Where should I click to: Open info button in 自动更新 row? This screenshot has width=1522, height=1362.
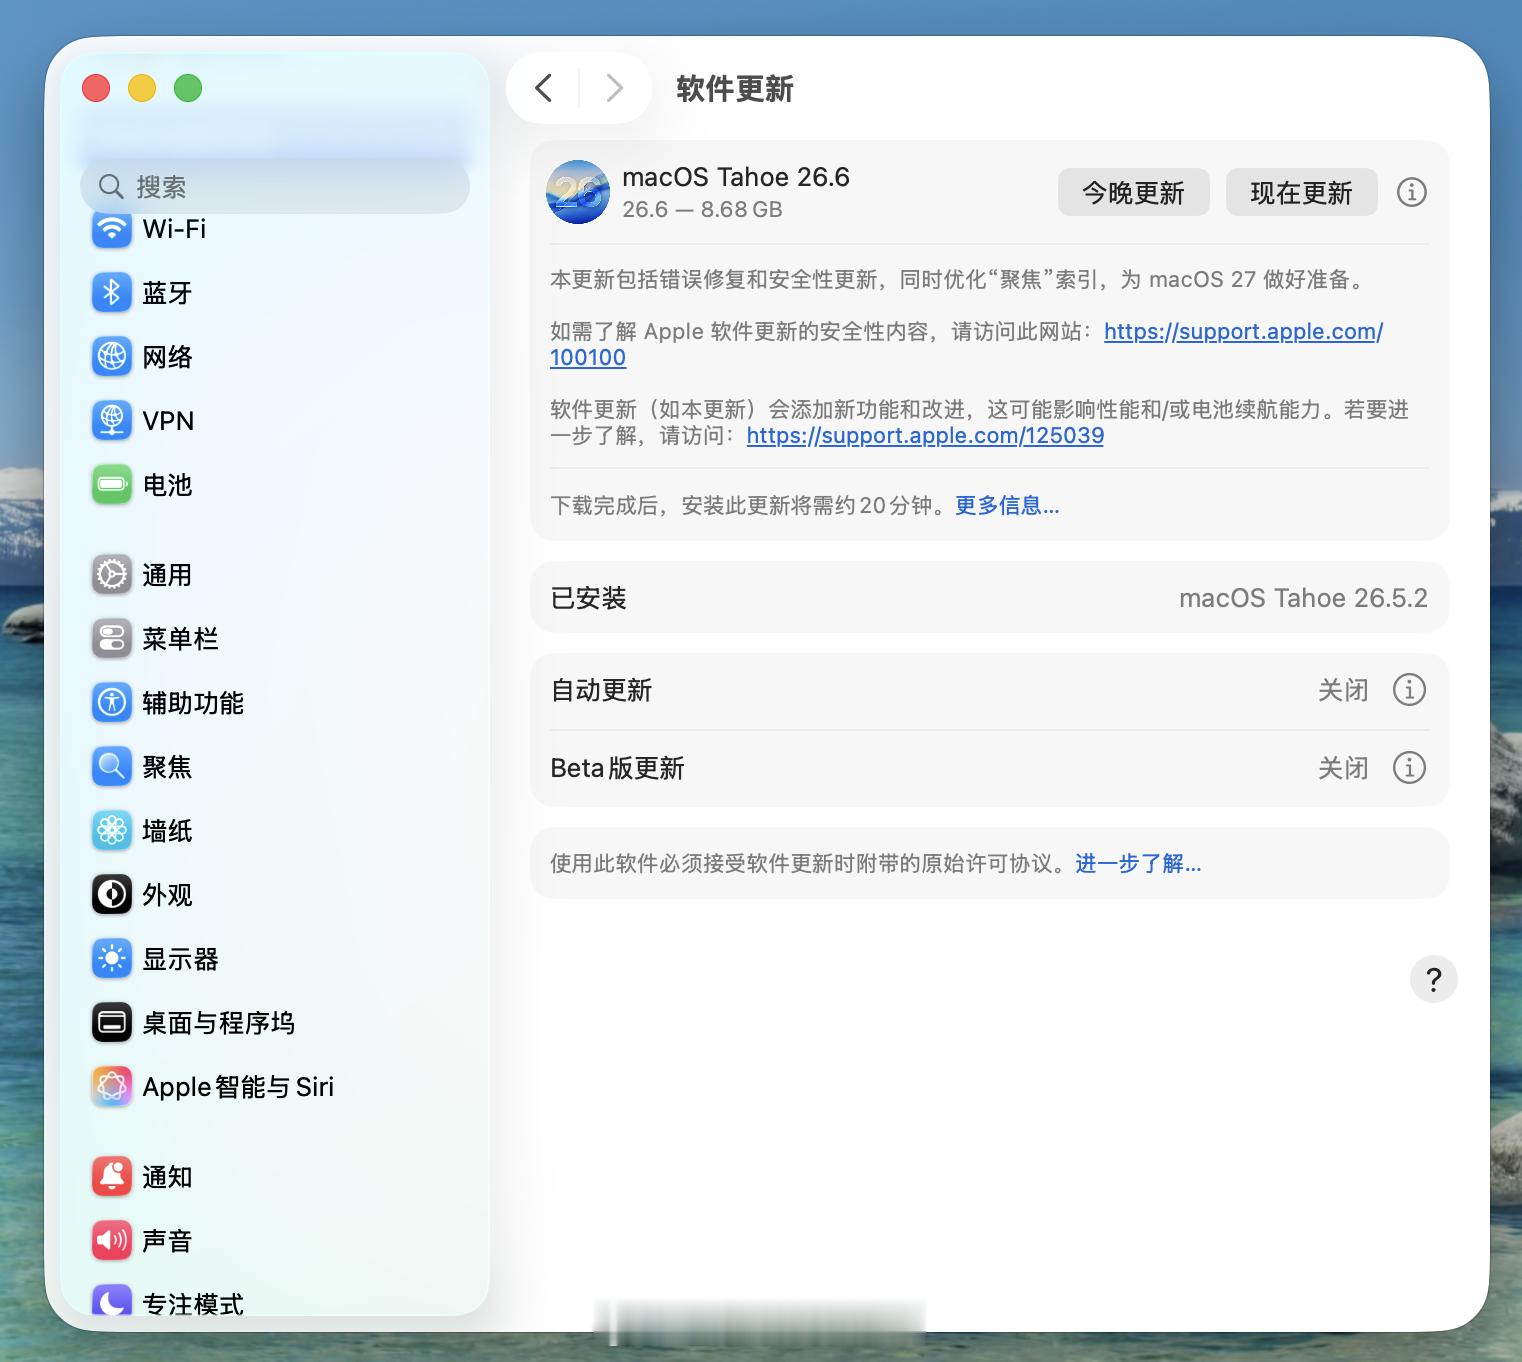coord(1409,690)
